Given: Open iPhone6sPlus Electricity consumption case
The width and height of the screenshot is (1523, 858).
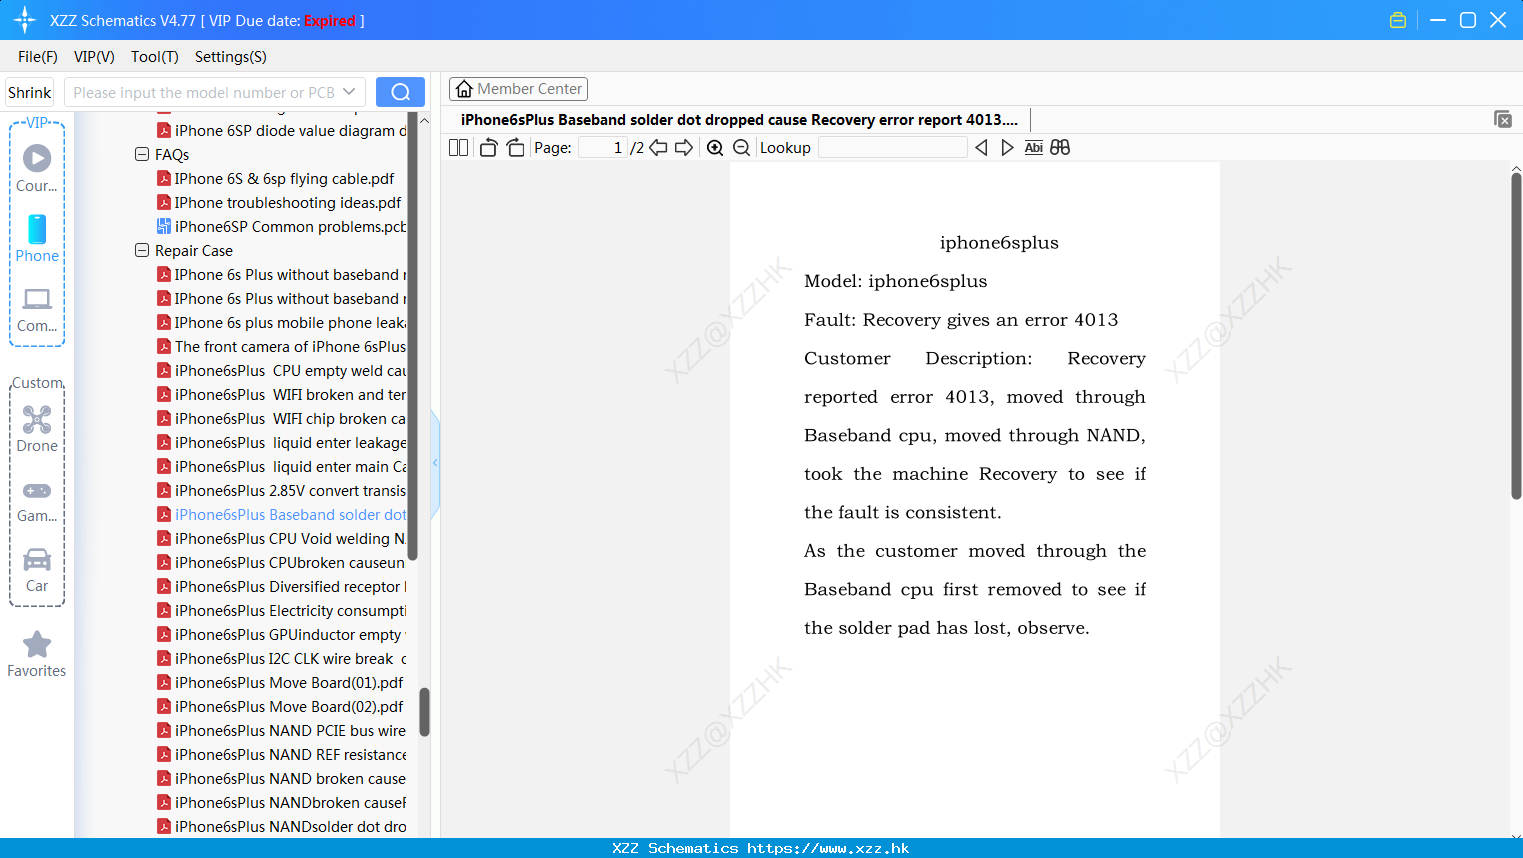Looking at the screenshot, I should tap(282, 611).
